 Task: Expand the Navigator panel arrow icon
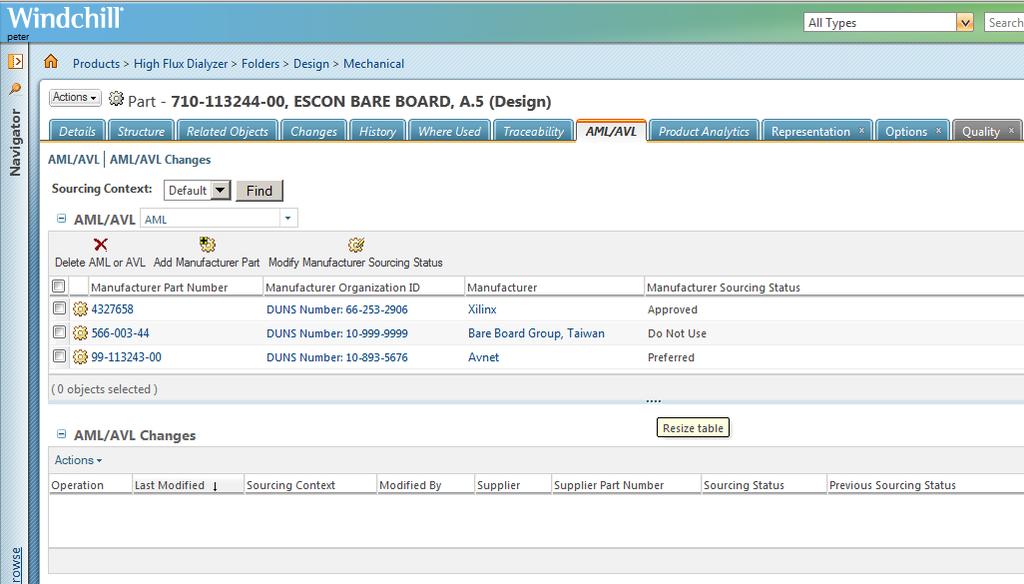tap(16, 61)
